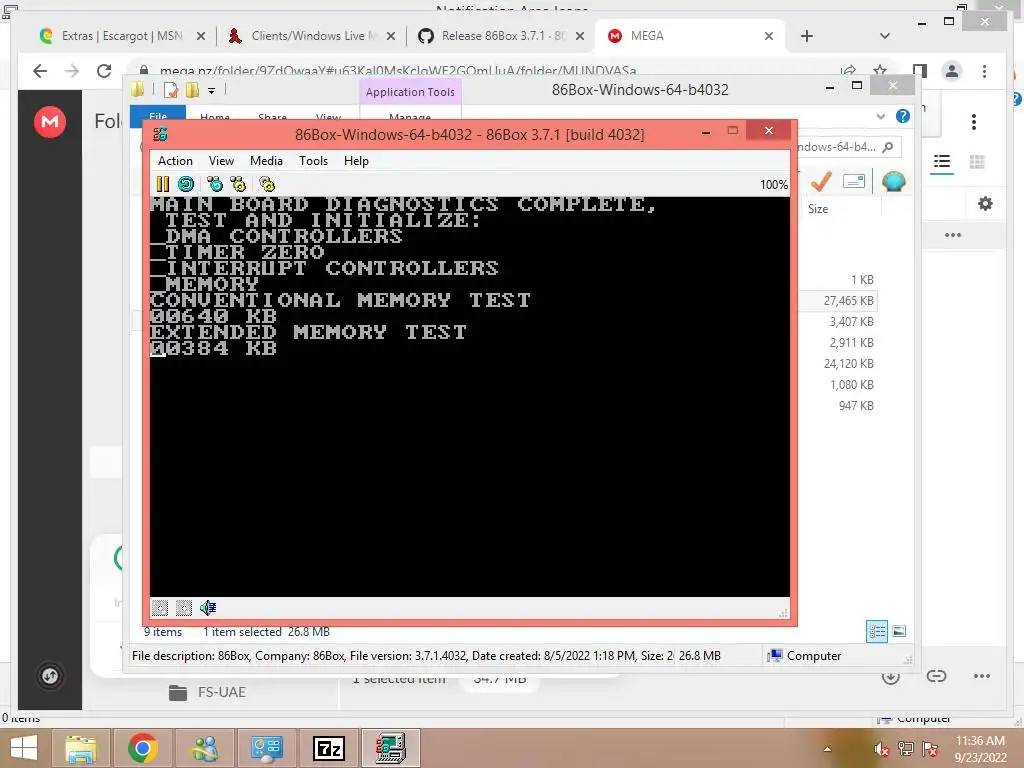The width and height of the screenshot is (1024, 768).
Task: Reload the MEGA page in Chrome
Action: pos(104,71)
